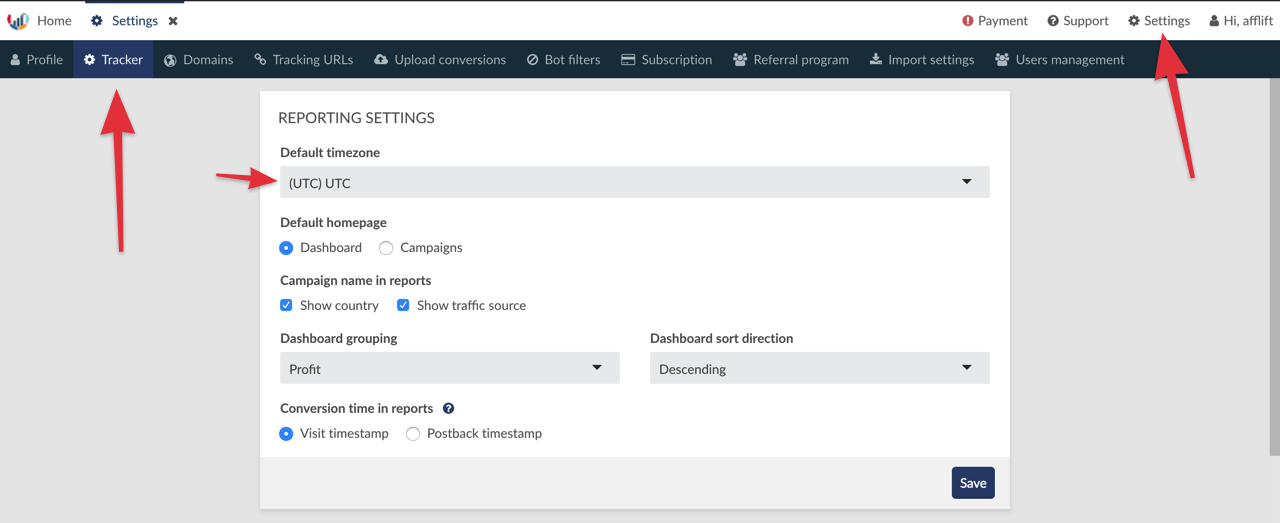Click the top-right Settings gear icon

(1134, 20)
